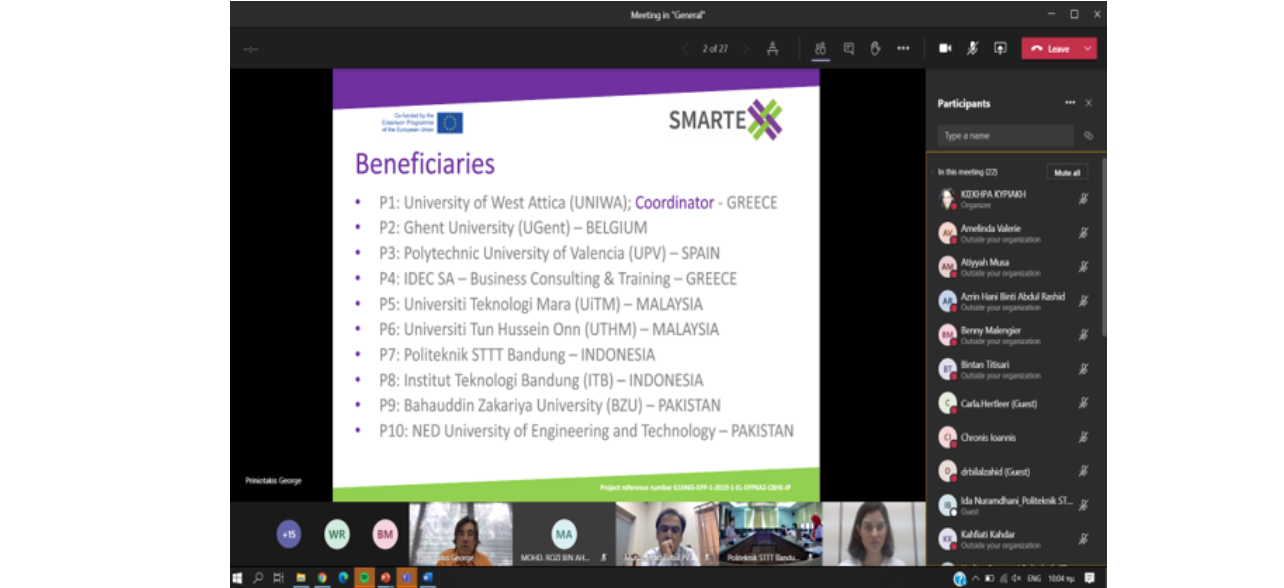1284x588 pixels.
Task: Go to the previous slide
Action: pyautogui.click(x=685, y=48)
